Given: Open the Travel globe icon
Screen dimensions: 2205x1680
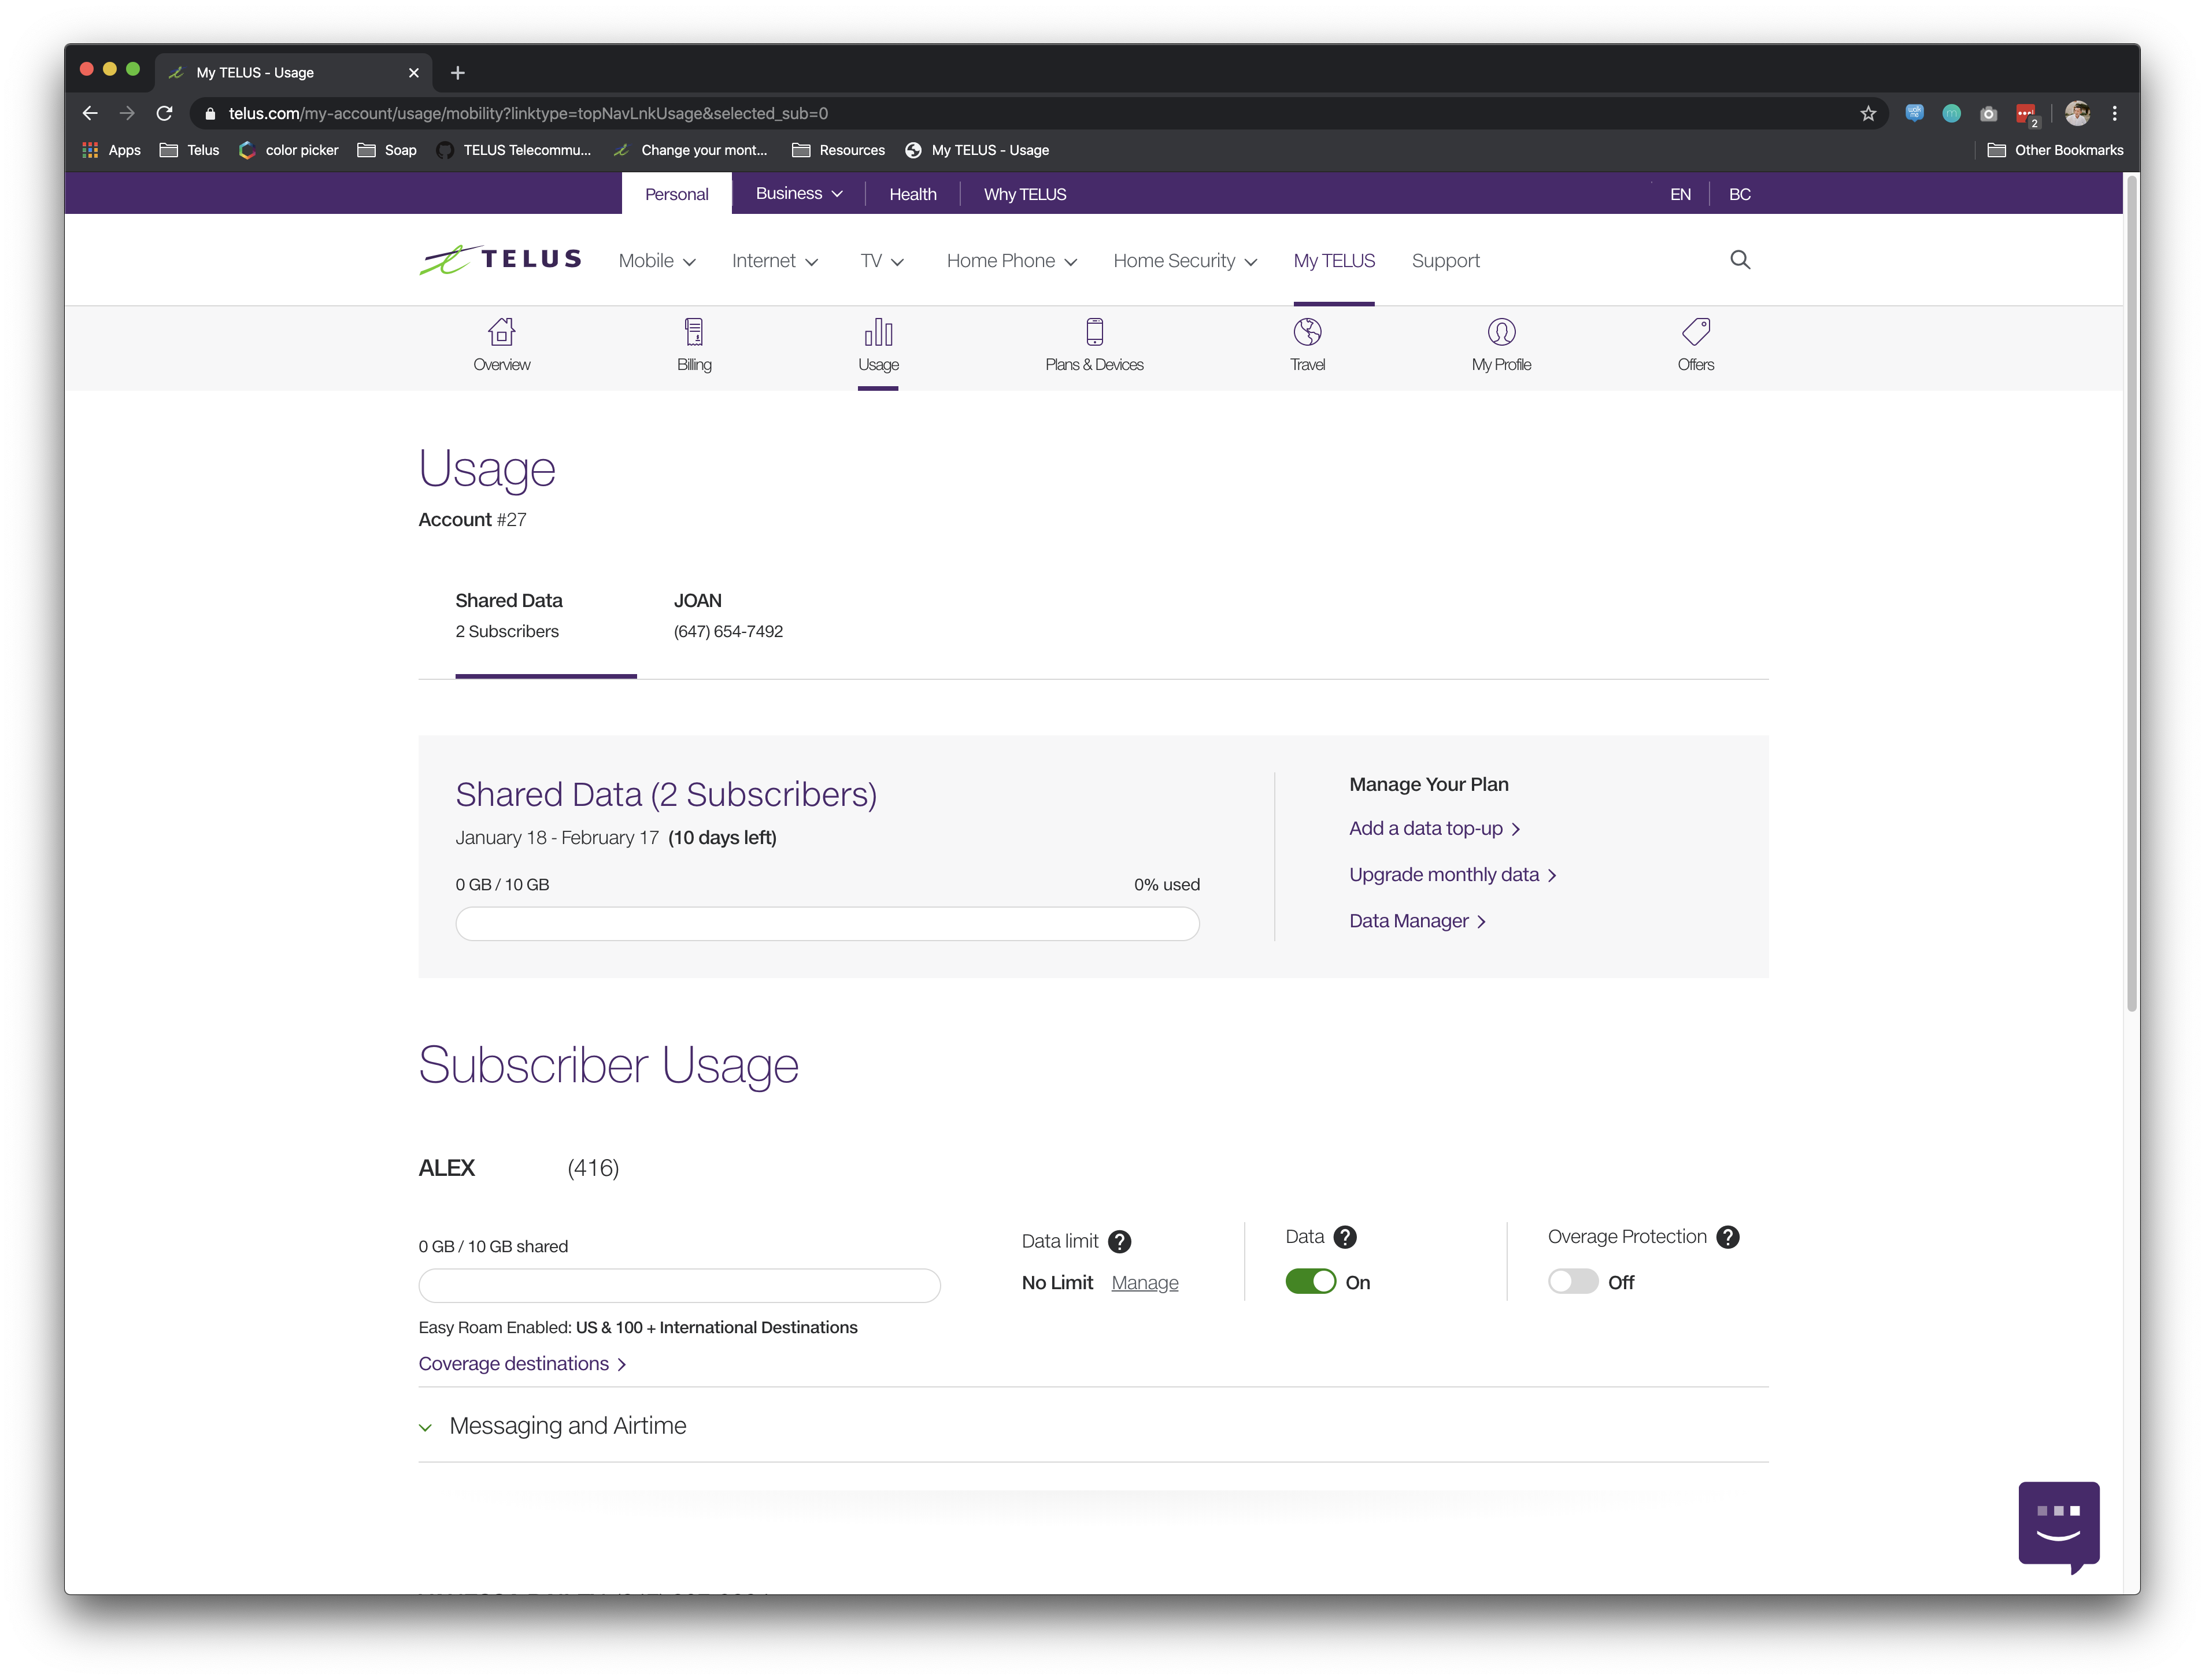Looking at the screenshot, I should pyautogui.click(x=1307, y=331).
